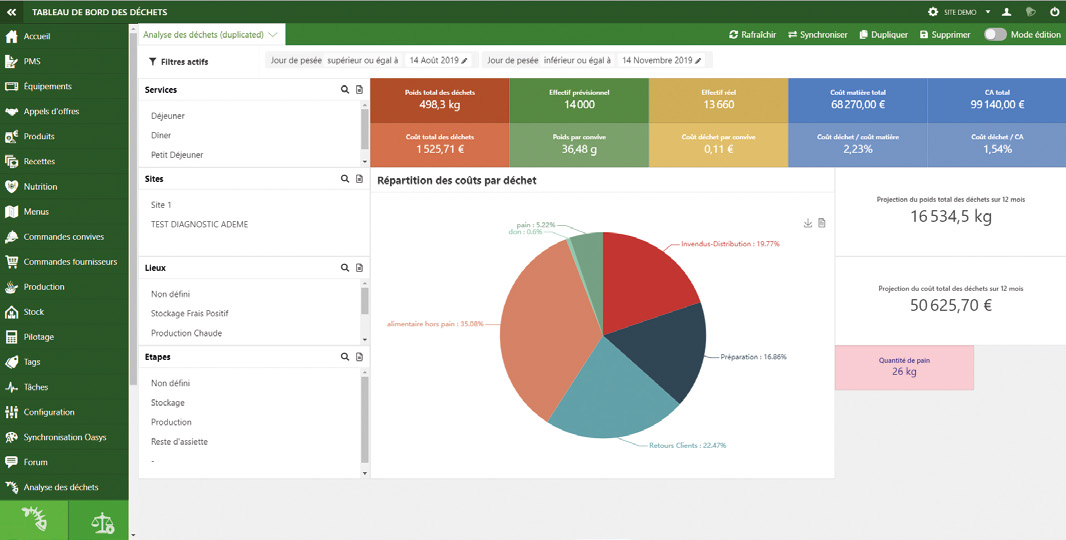
Task: Click the Poids total des déchets tile
Action: (440, 101)
